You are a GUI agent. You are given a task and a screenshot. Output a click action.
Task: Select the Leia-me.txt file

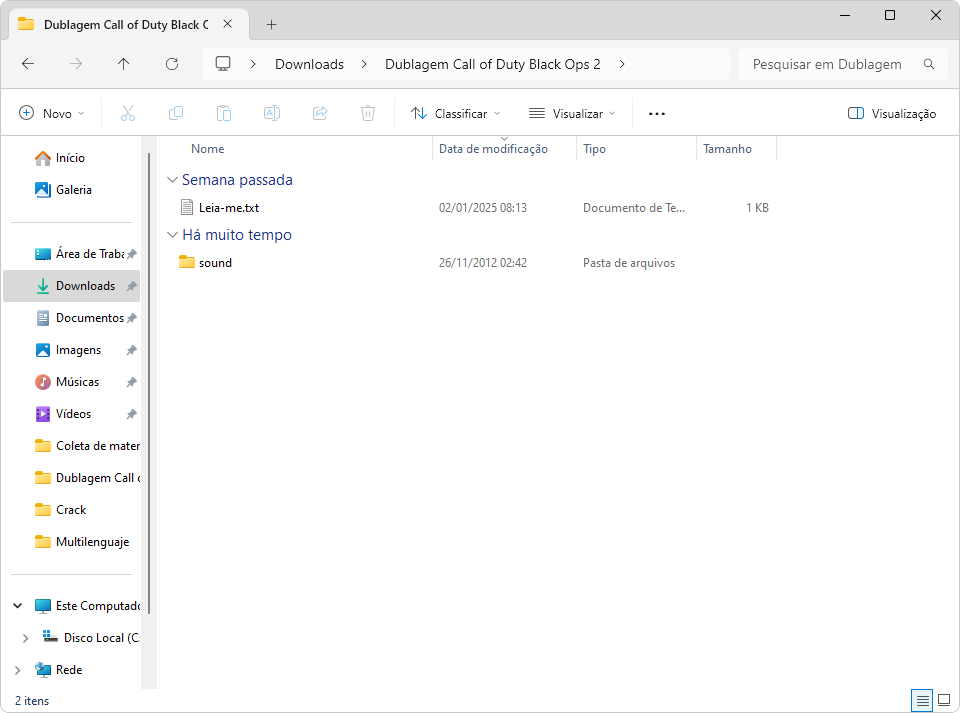click(229, 208)
